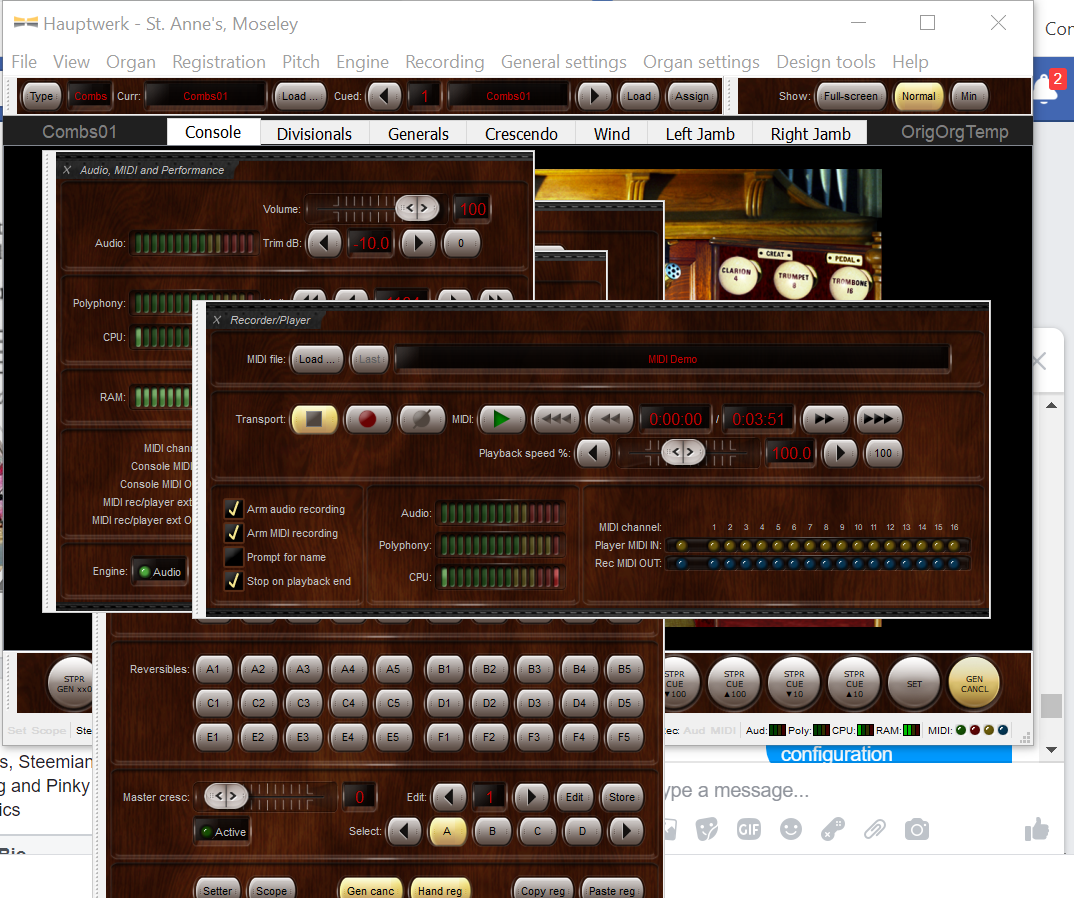This screenshot has height=898, width=1074.
Task: Click the thumbs-up like icon in chat
Action: pyautogui.click(x=1036, y=830)
